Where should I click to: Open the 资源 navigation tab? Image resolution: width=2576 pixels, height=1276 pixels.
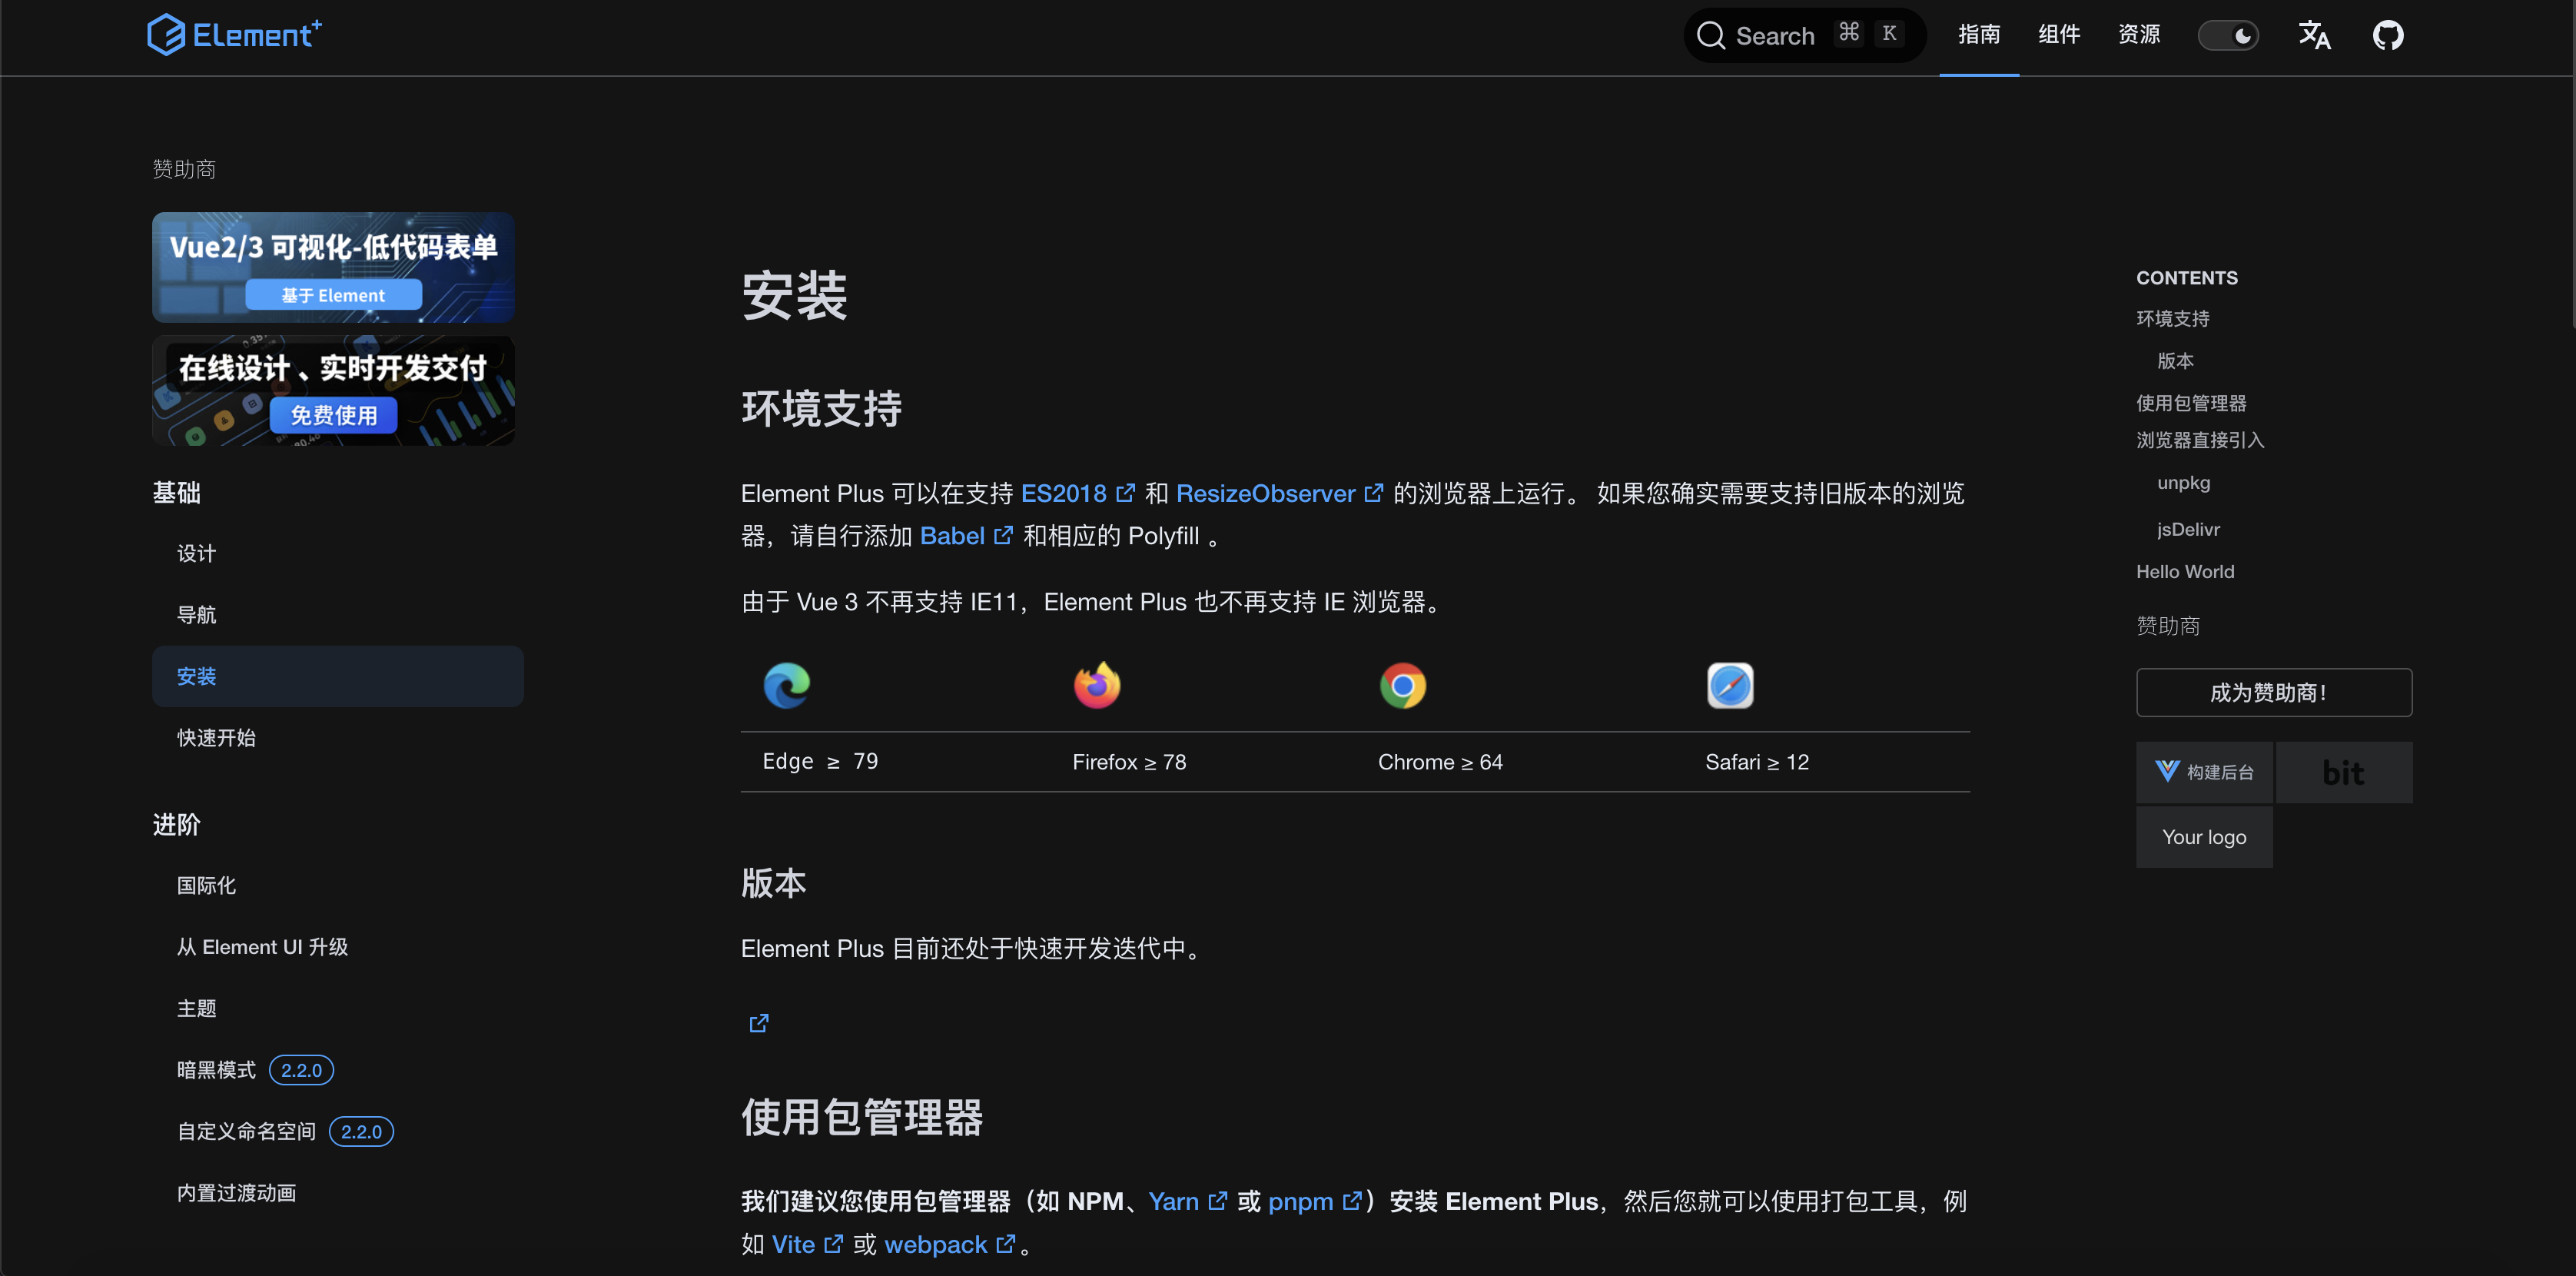(x=2138, y=35)
